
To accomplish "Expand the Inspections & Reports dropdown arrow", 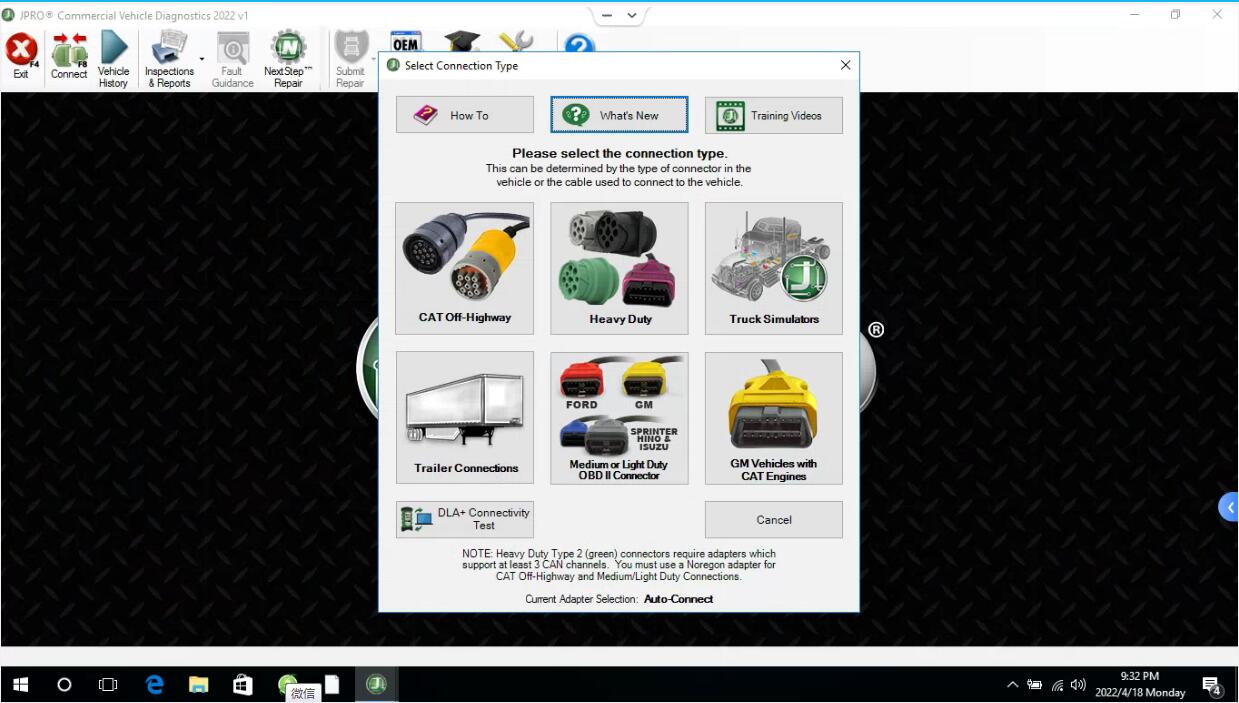I will coord(202,59).
